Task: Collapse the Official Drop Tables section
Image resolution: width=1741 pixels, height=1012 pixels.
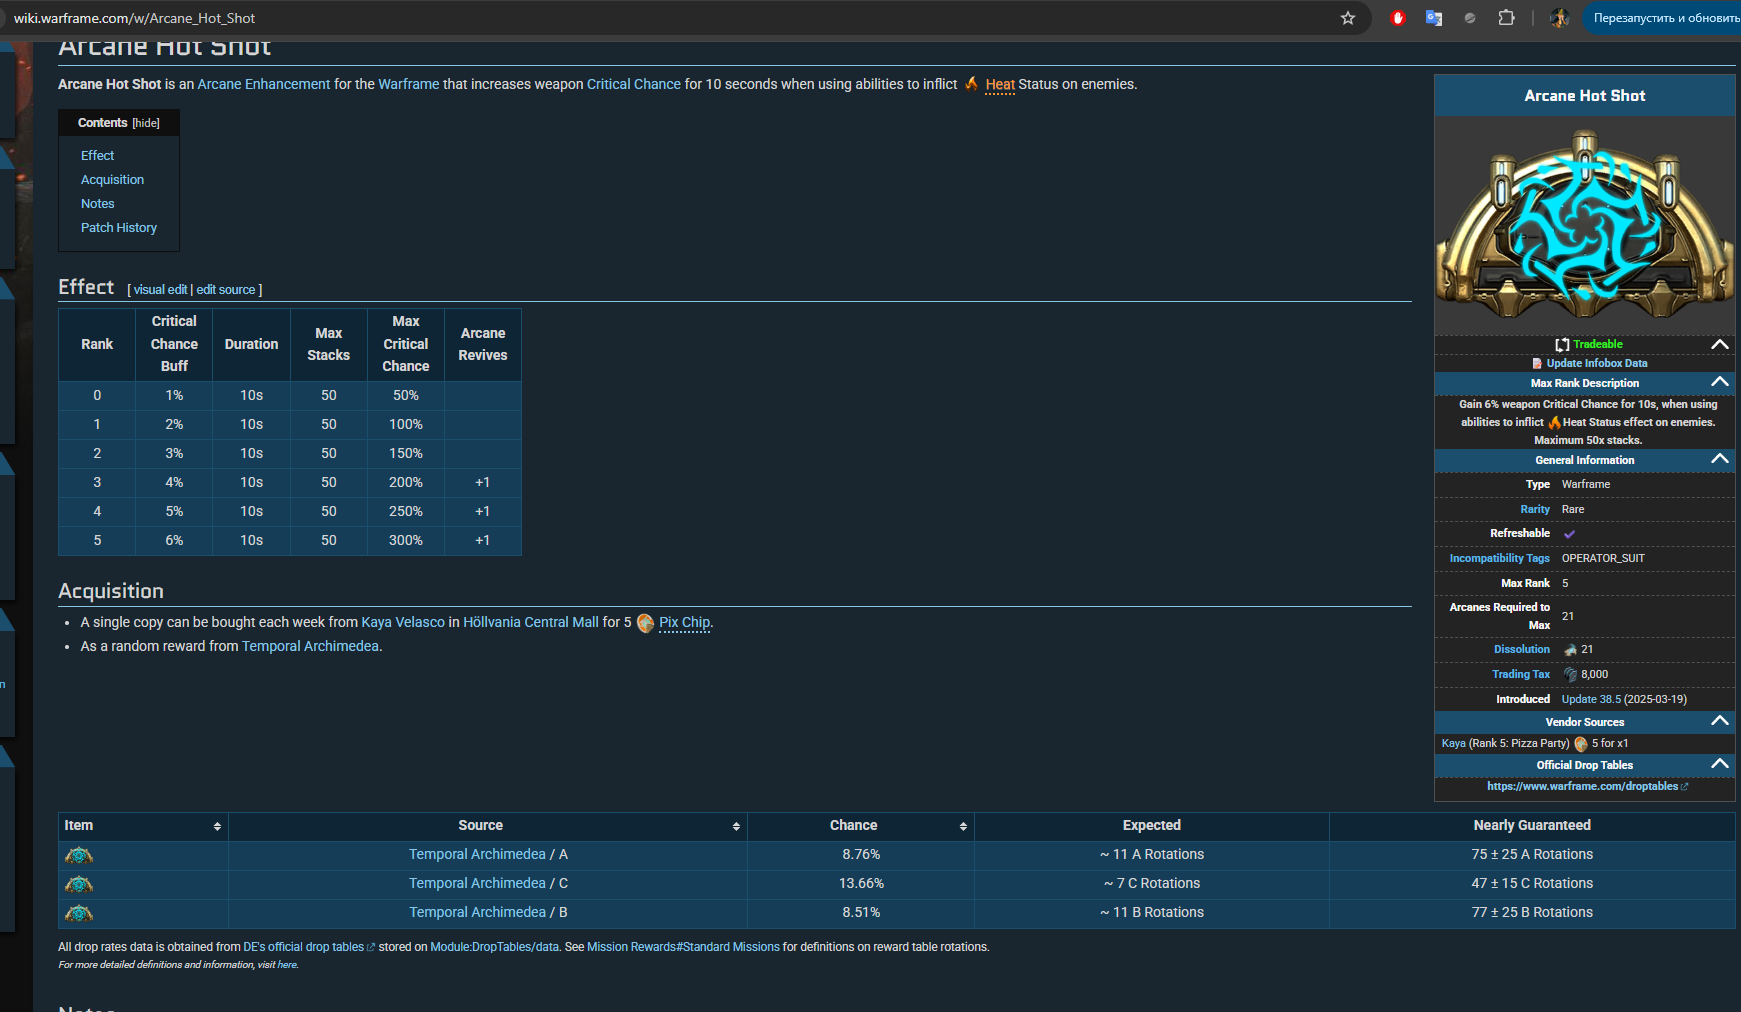Action: (x=1720, y=764)
